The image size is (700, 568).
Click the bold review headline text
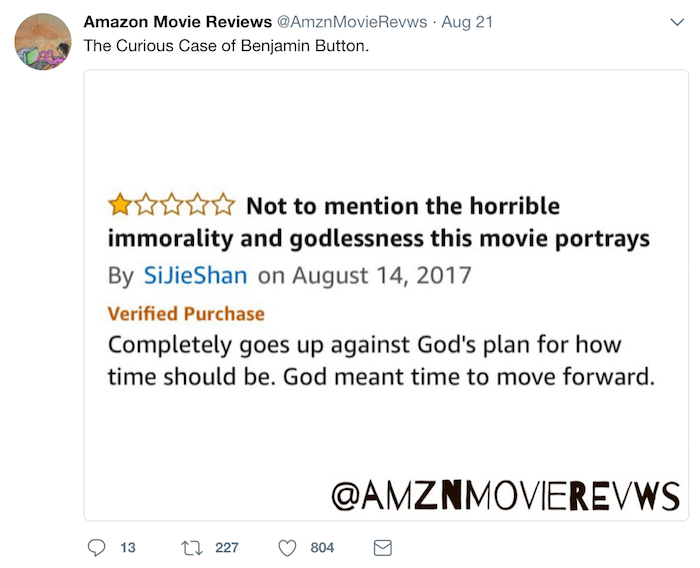(x=379, y=222)
